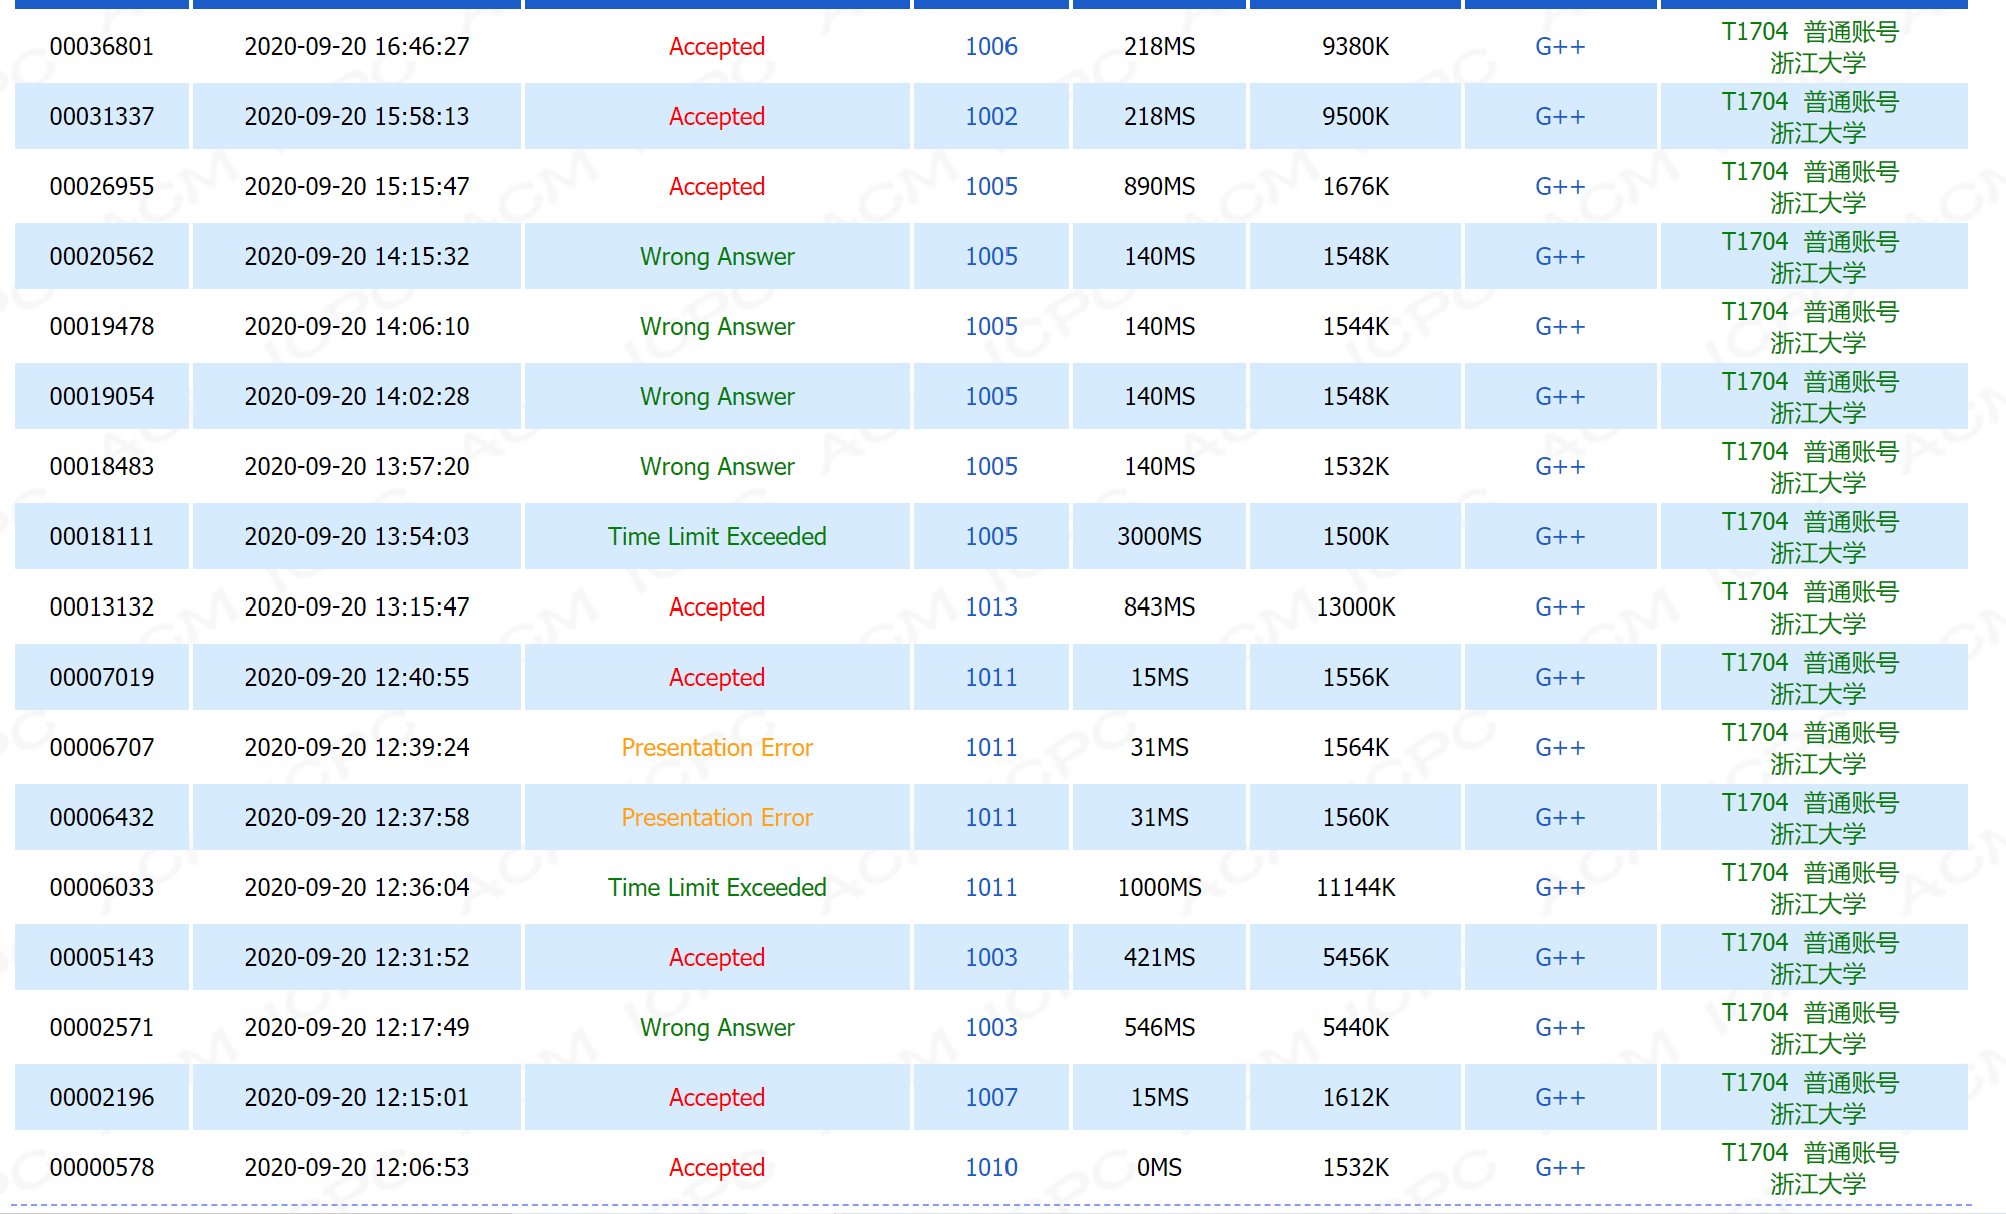
Task: Click G++ link for run 00005143
Action: tap(1559, 957)
